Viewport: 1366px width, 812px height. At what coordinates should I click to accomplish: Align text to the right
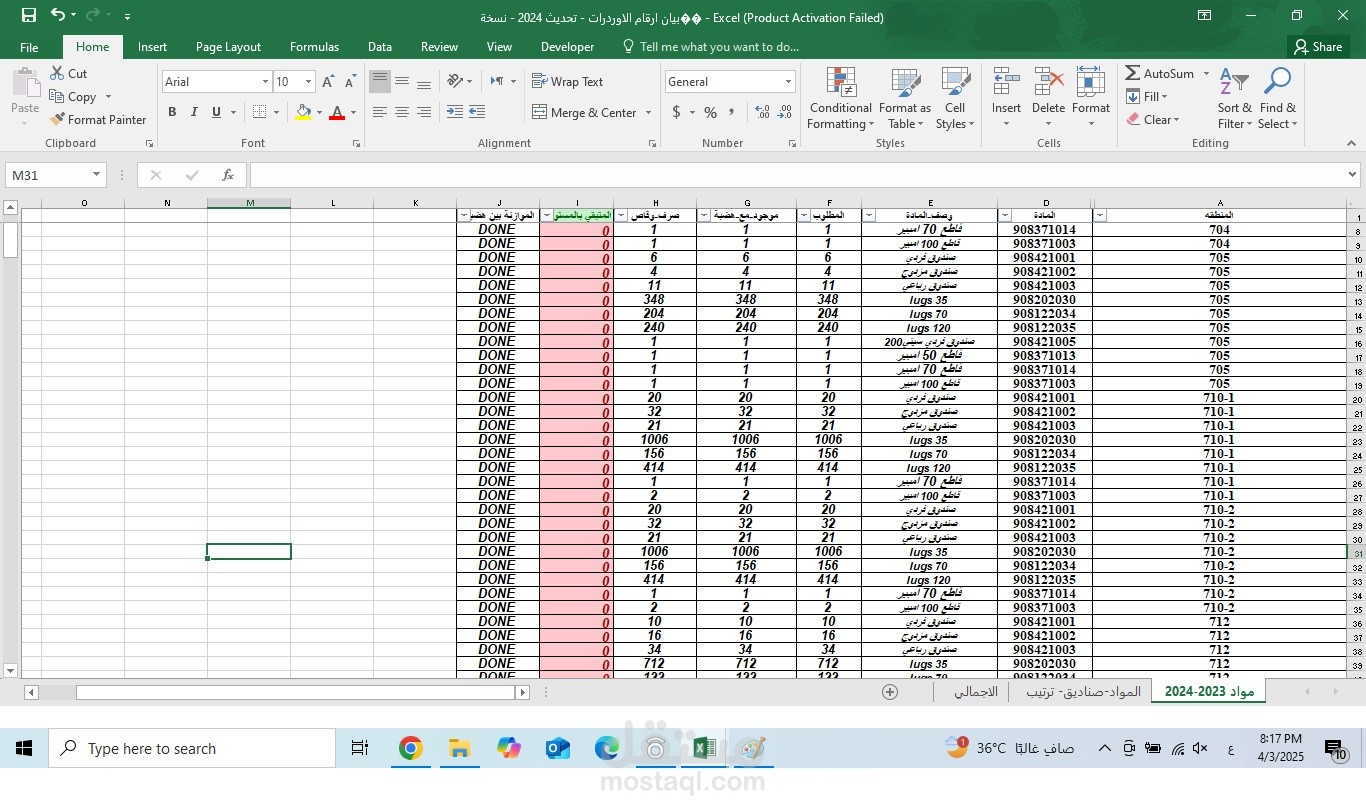(x=424, y=112)
